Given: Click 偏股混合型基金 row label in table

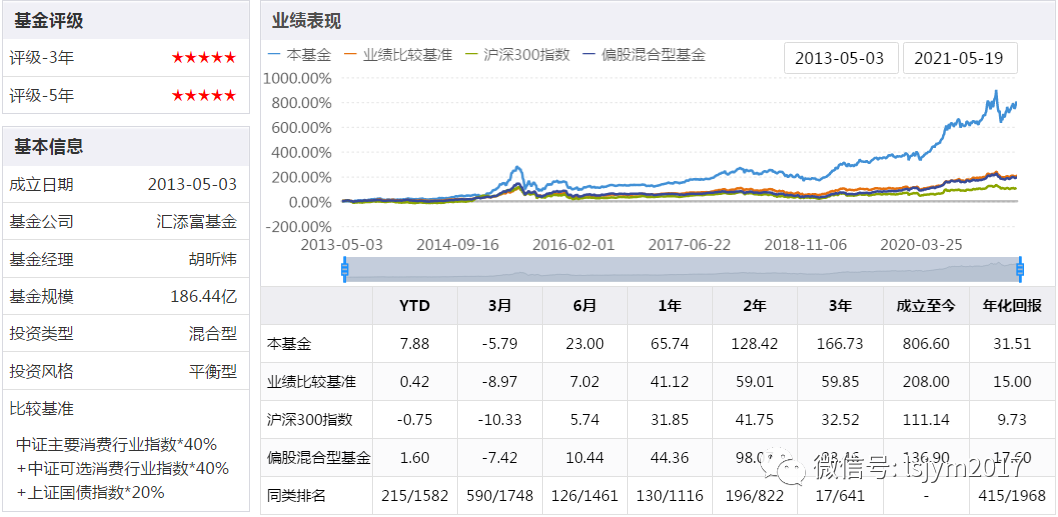Looking at the screenshot, I should (x=319, y=458).
